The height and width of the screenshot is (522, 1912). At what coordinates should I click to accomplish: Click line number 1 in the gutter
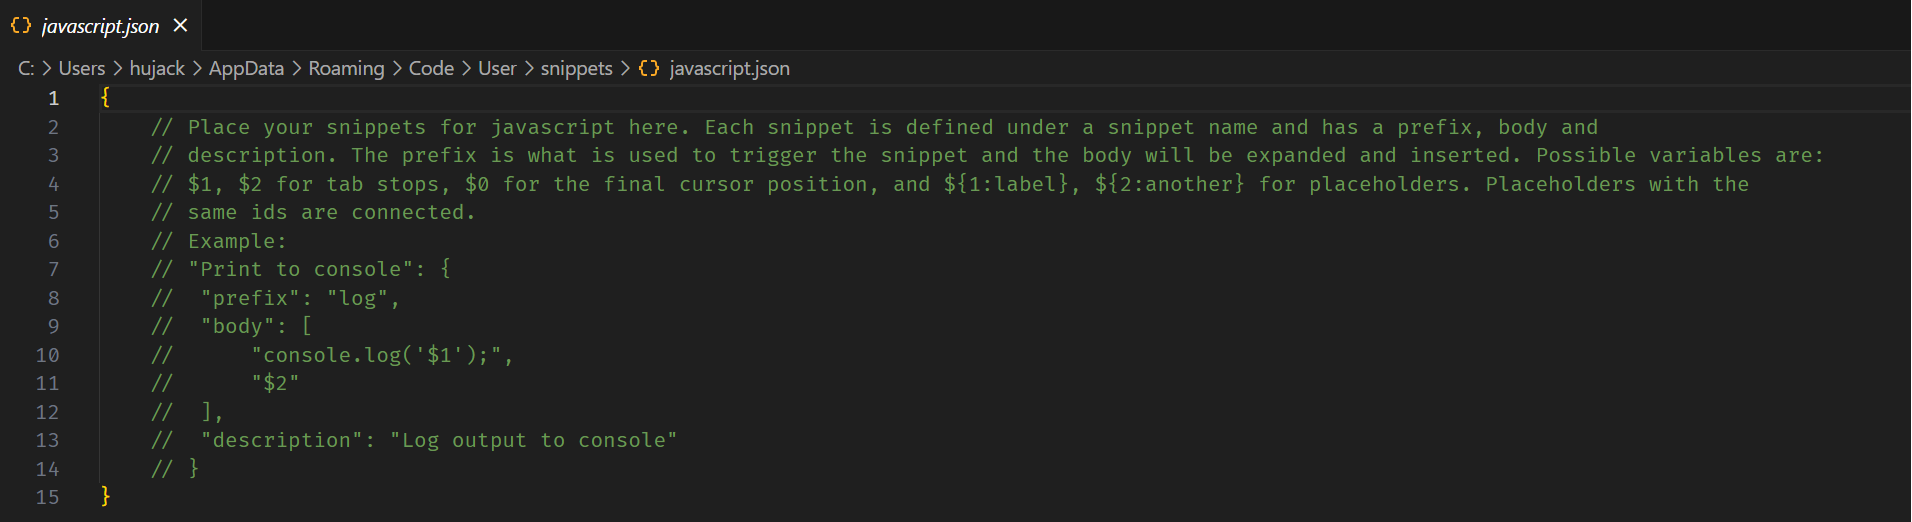point(54,99)
